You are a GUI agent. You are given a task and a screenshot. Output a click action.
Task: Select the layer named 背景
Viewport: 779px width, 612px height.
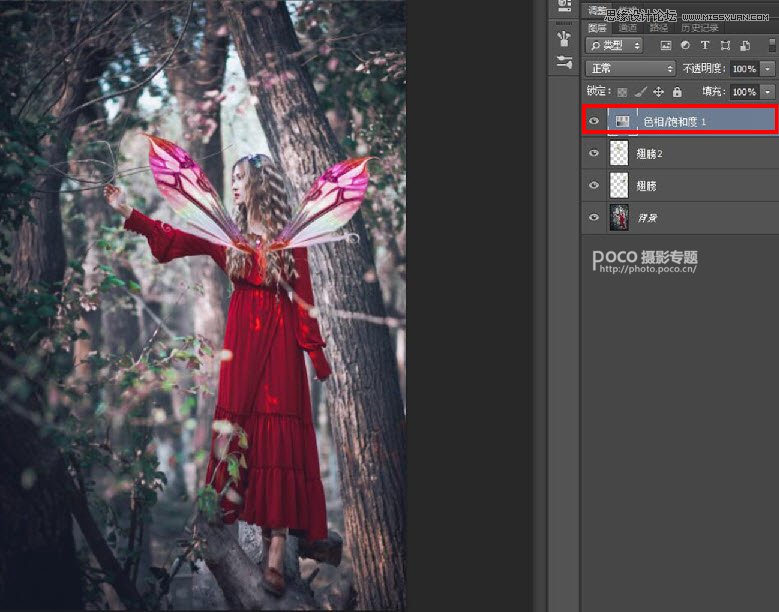coord(647,218)
